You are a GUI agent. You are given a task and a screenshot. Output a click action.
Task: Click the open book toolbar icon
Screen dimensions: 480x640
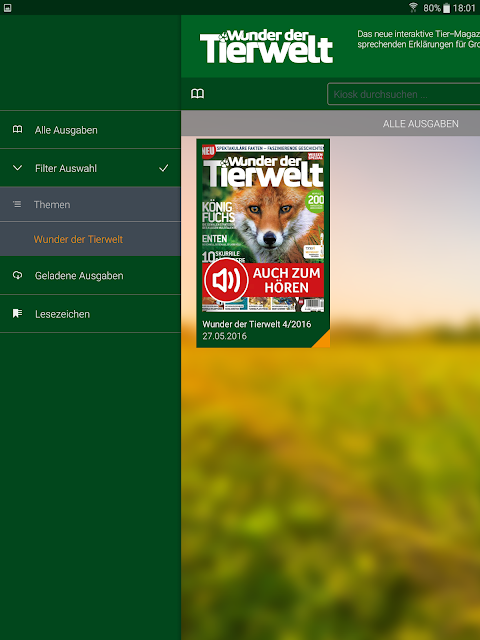198,94
